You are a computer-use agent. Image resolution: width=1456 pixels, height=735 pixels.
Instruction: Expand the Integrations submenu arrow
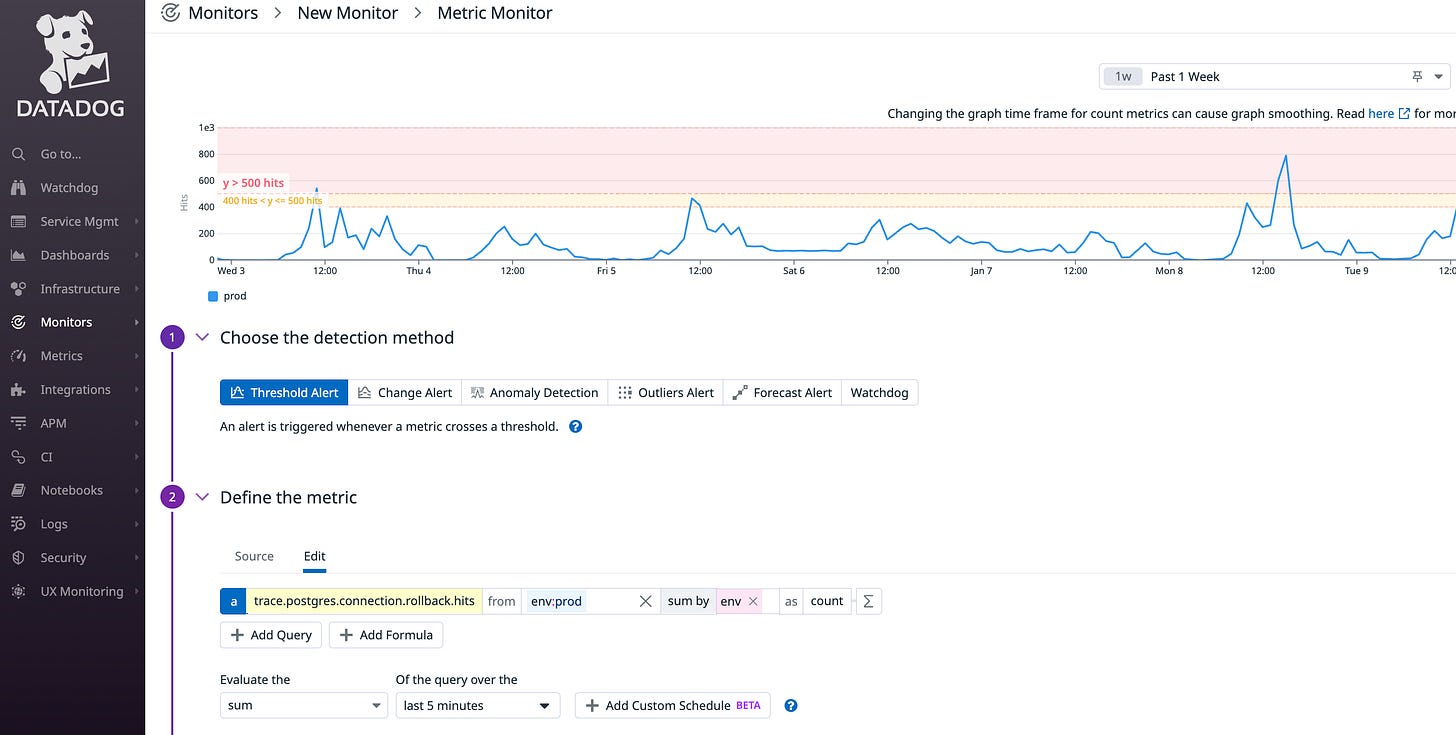[136, 390]
